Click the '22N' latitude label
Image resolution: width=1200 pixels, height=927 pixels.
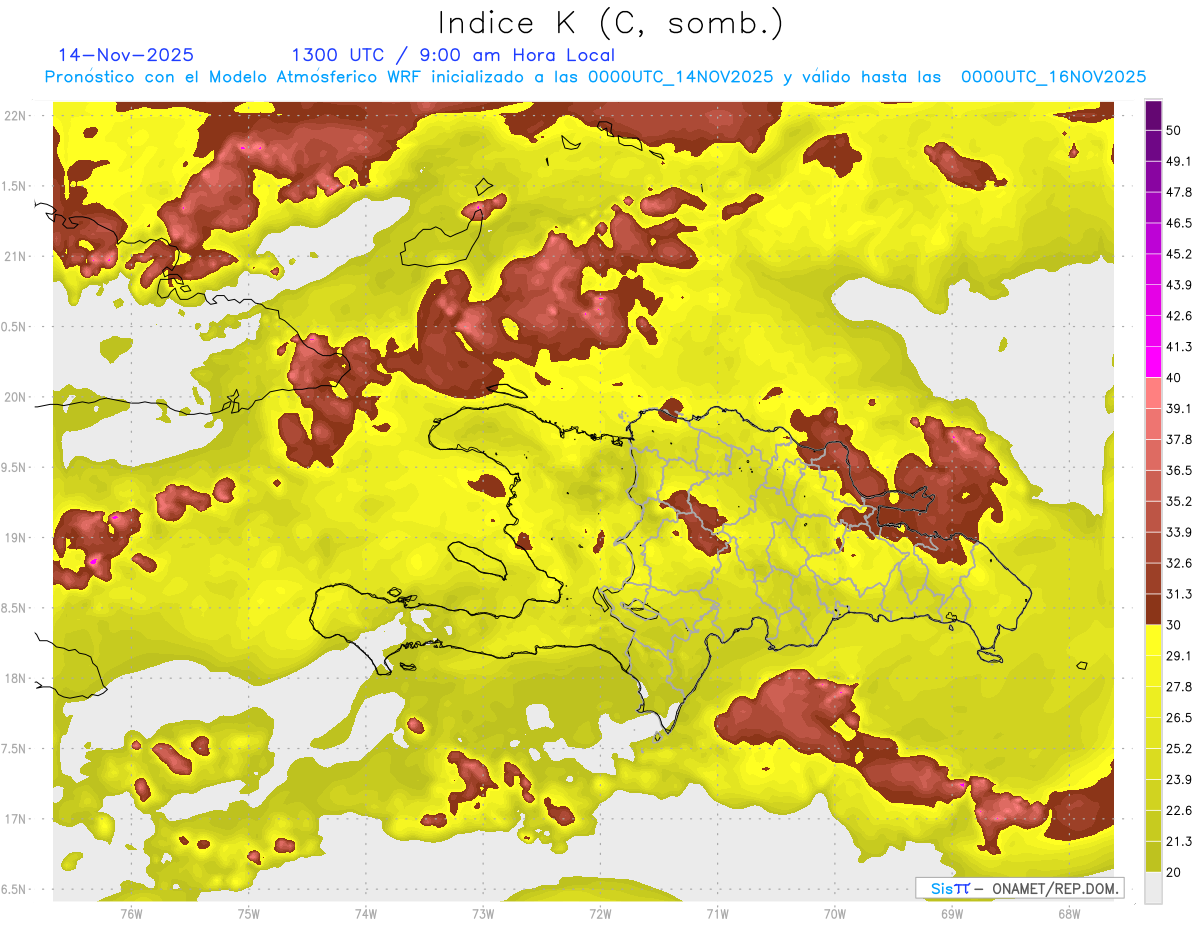(x=16, y=116)
